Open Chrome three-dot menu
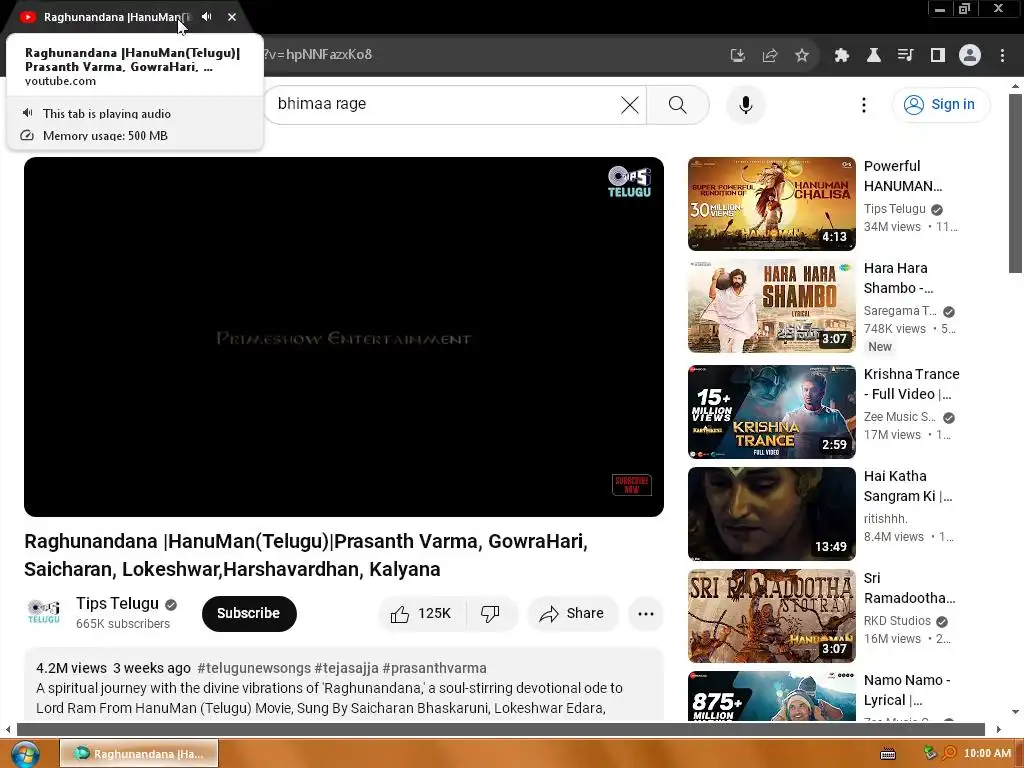Image resolution: width=1024 pixels, height=768 pixels. pyautogui.click(x=1002, y=55)
